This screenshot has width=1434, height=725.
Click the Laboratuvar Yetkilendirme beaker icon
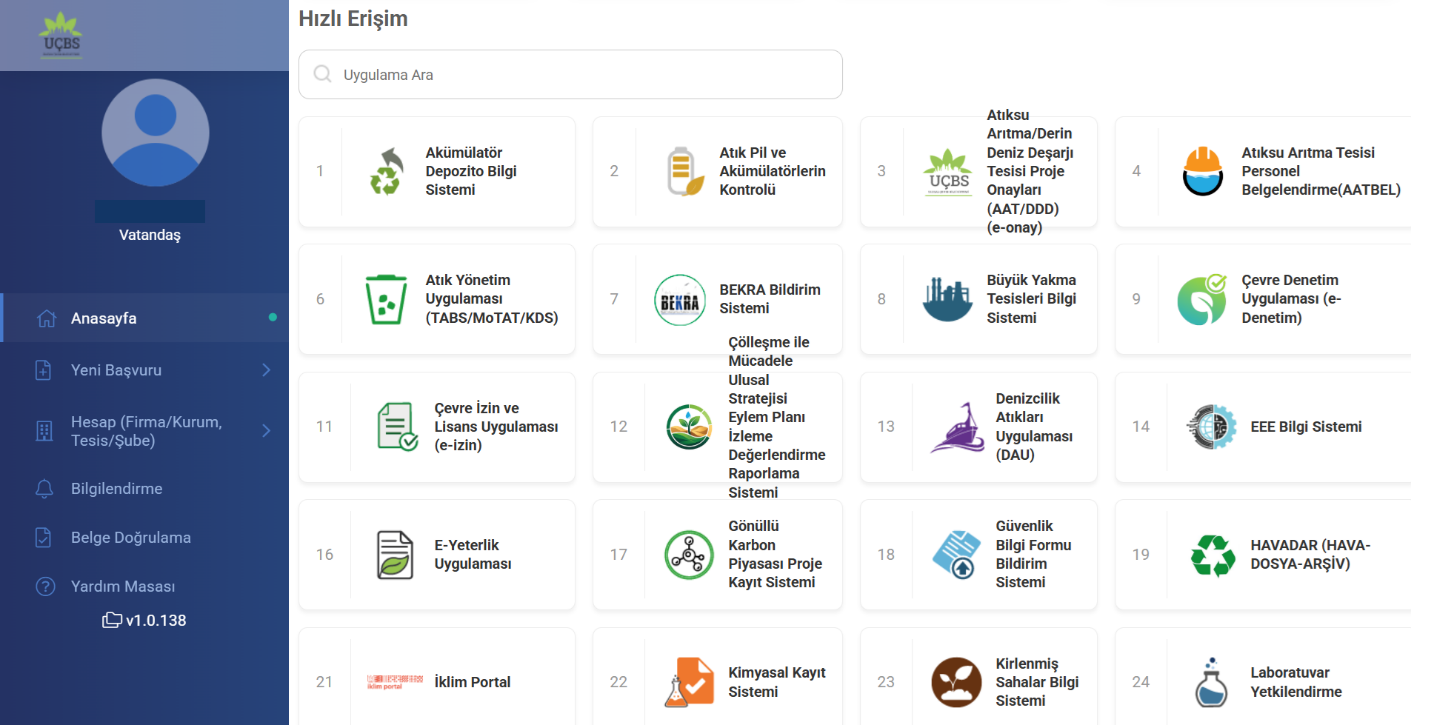click(1211, 682)
